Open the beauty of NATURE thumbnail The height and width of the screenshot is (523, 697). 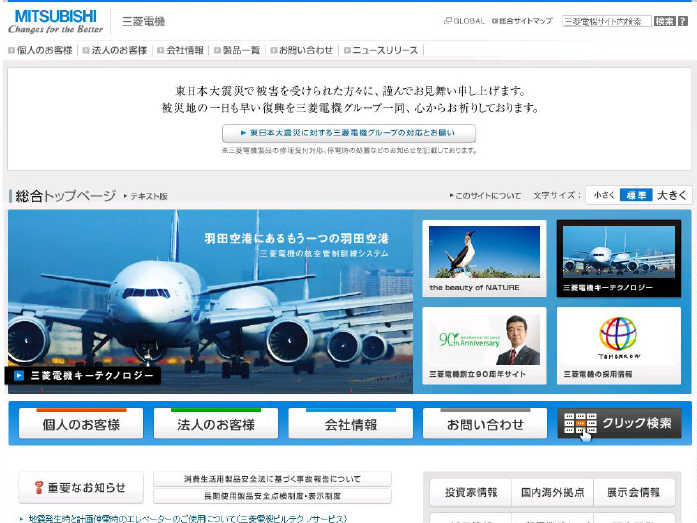(x=485, y=258)
